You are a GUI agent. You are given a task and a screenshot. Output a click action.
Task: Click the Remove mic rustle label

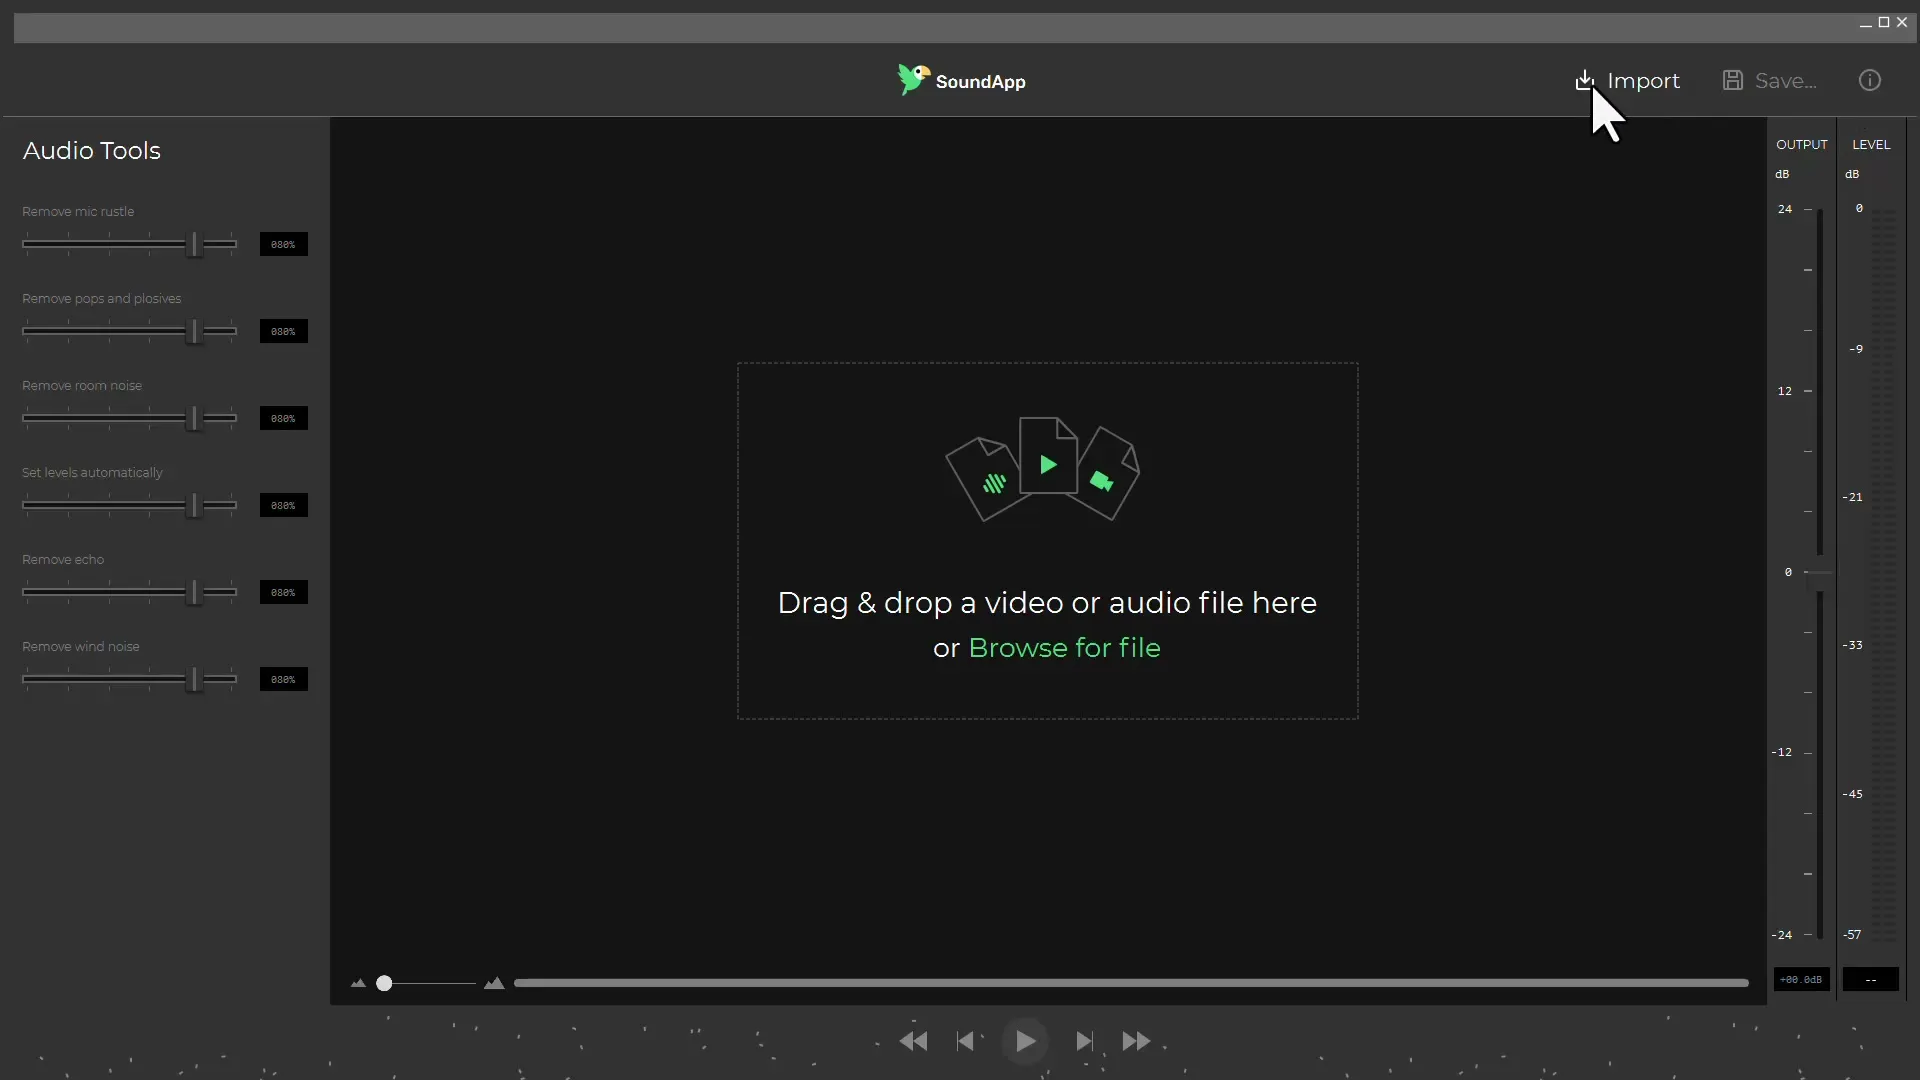click(78, 212)
